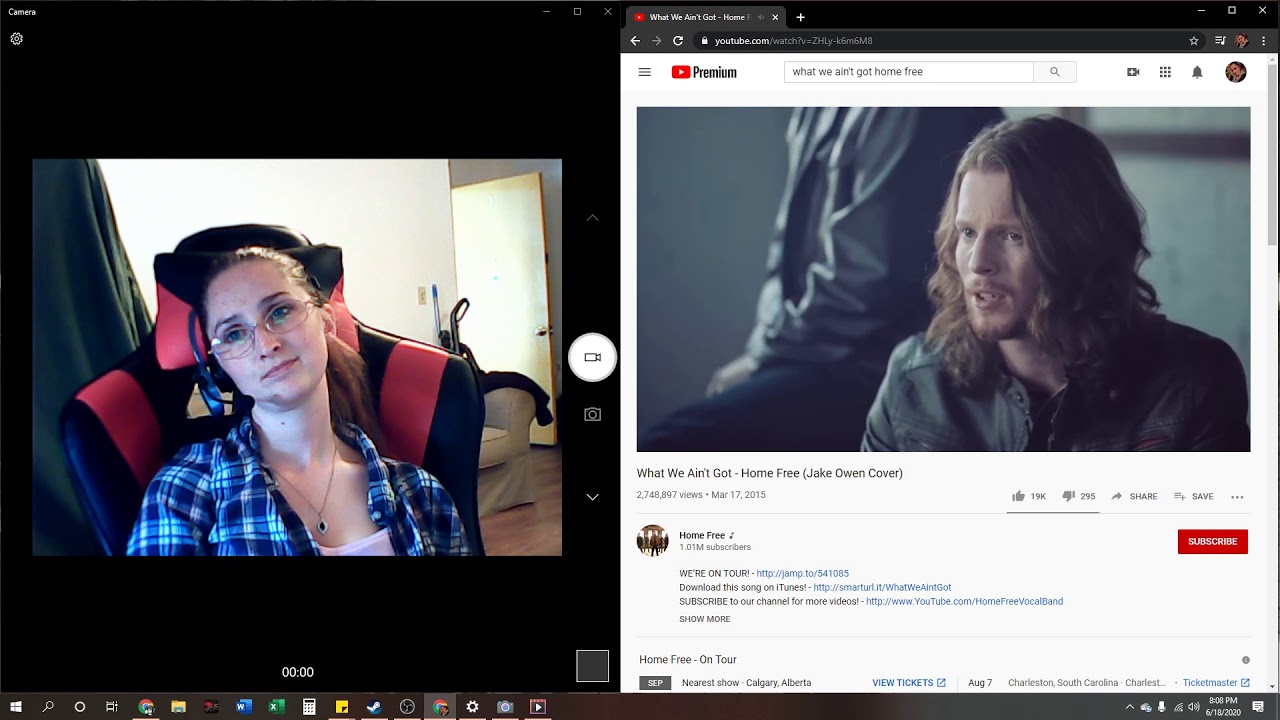Screen dimensions: 1280x720
Task: Click SHARE under the video
Action: 1133,496
